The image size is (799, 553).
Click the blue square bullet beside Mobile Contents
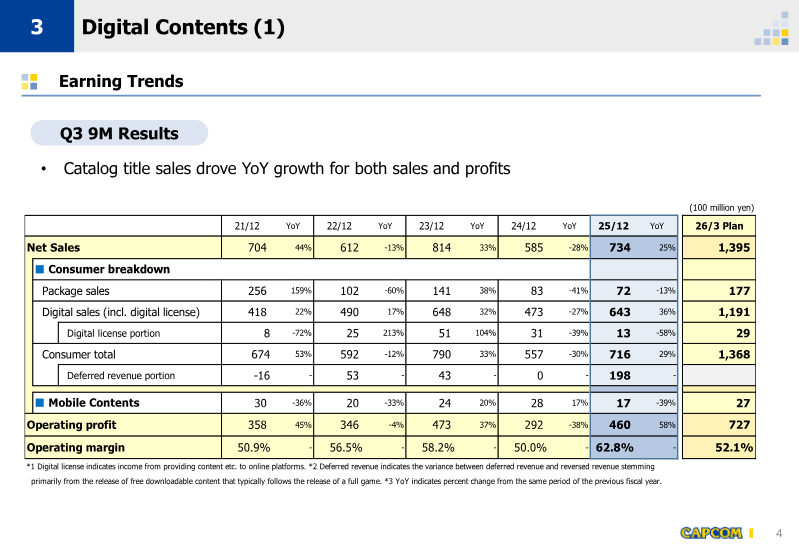(40, 403)
